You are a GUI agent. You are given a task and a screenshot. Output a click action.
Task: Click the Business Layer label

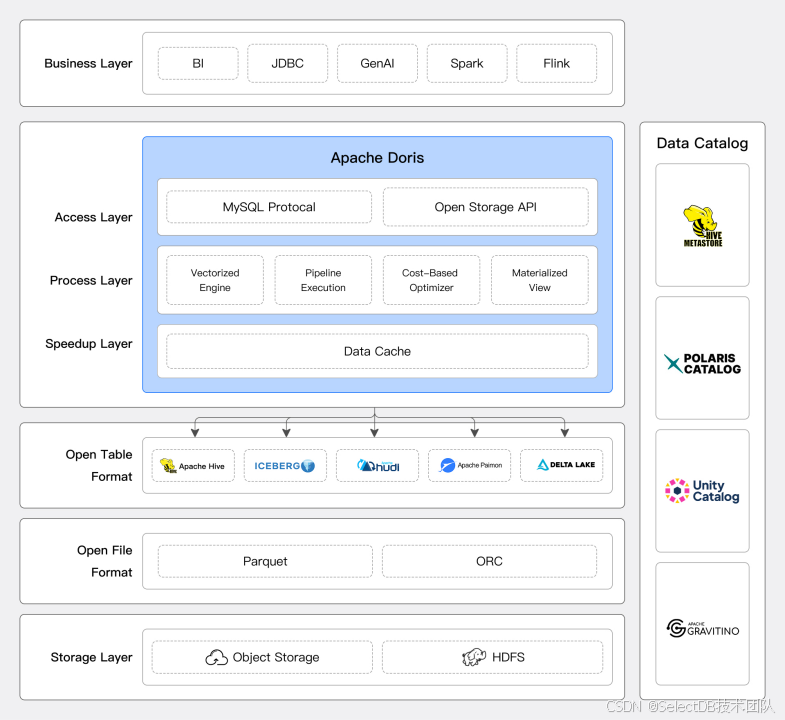click(89, 64)
